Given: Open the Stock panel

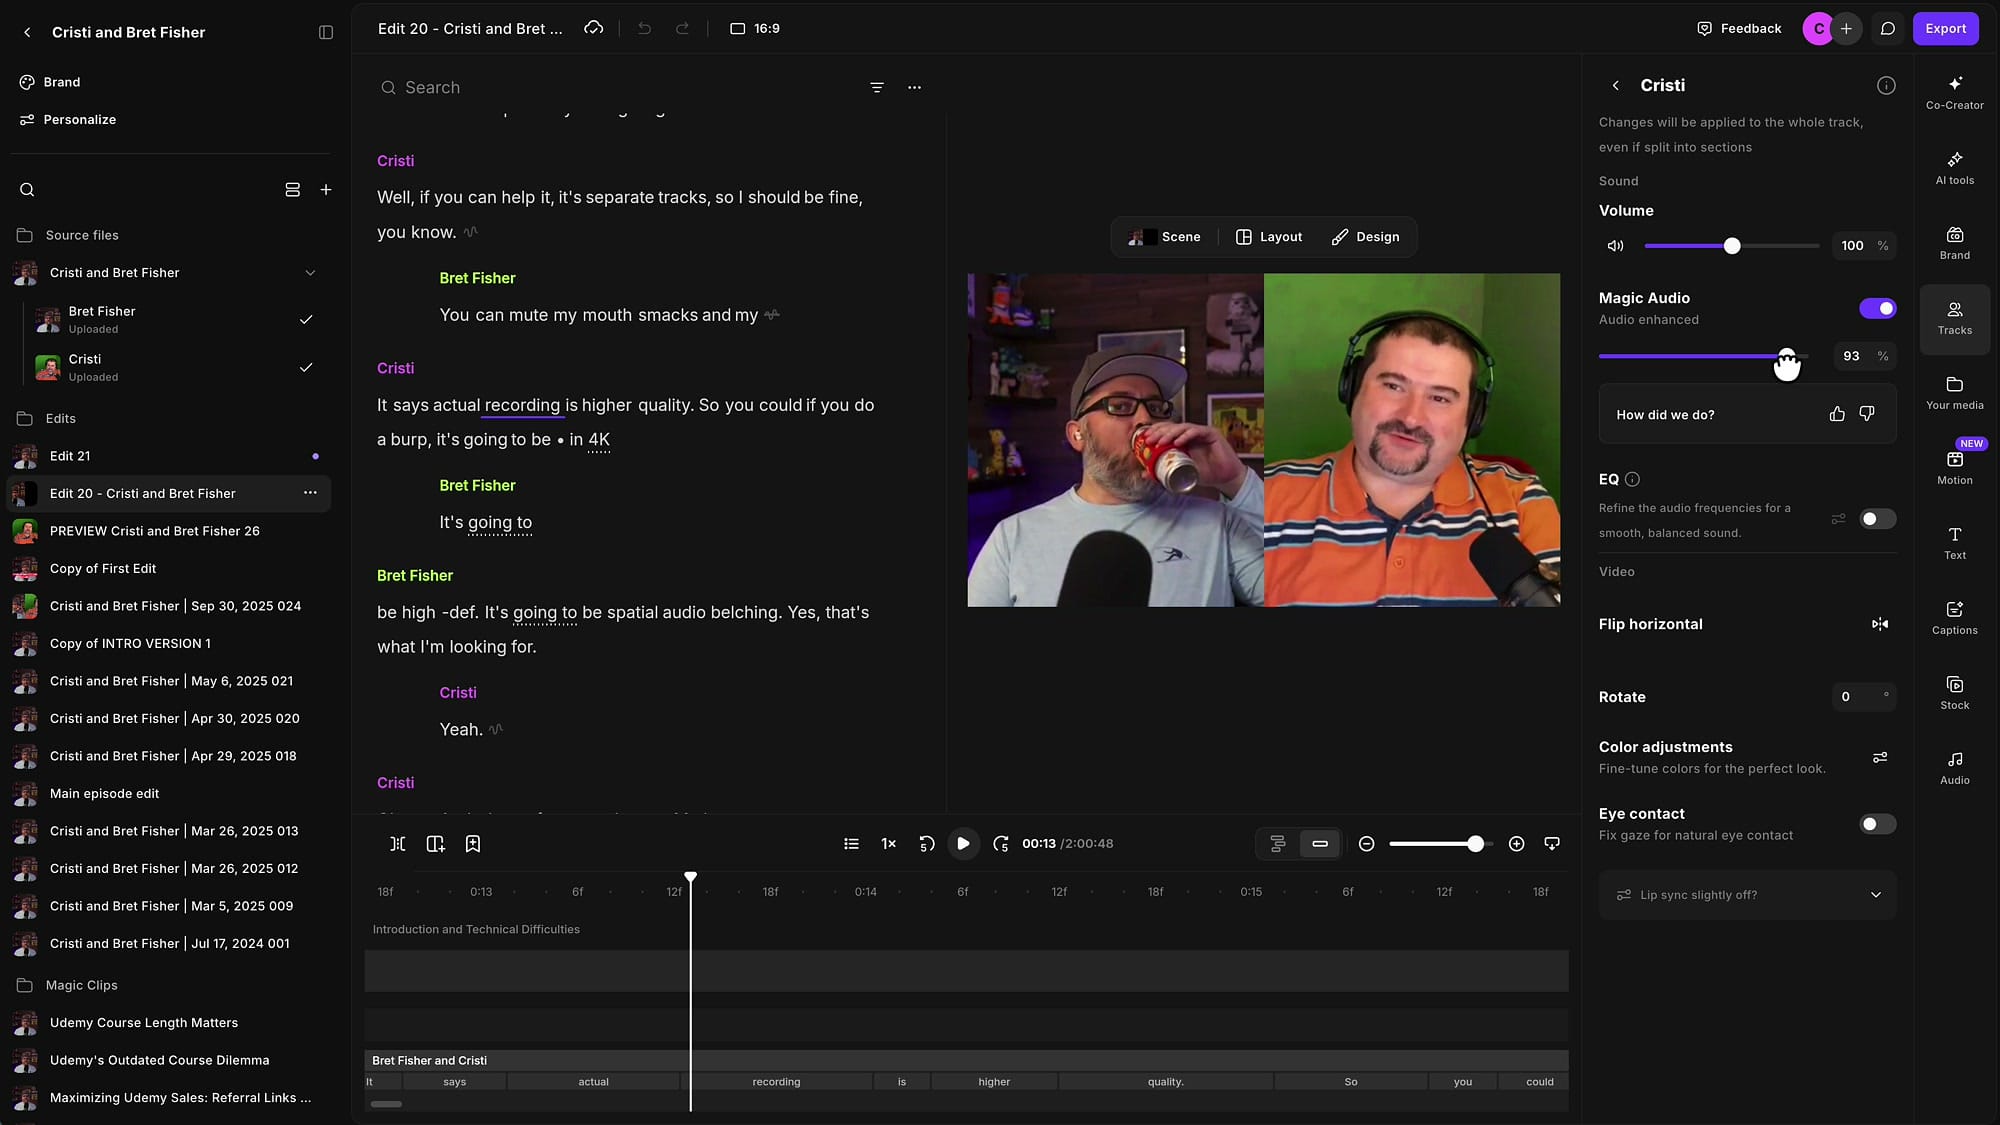Looking at the screenshot, I should 1954,693.
